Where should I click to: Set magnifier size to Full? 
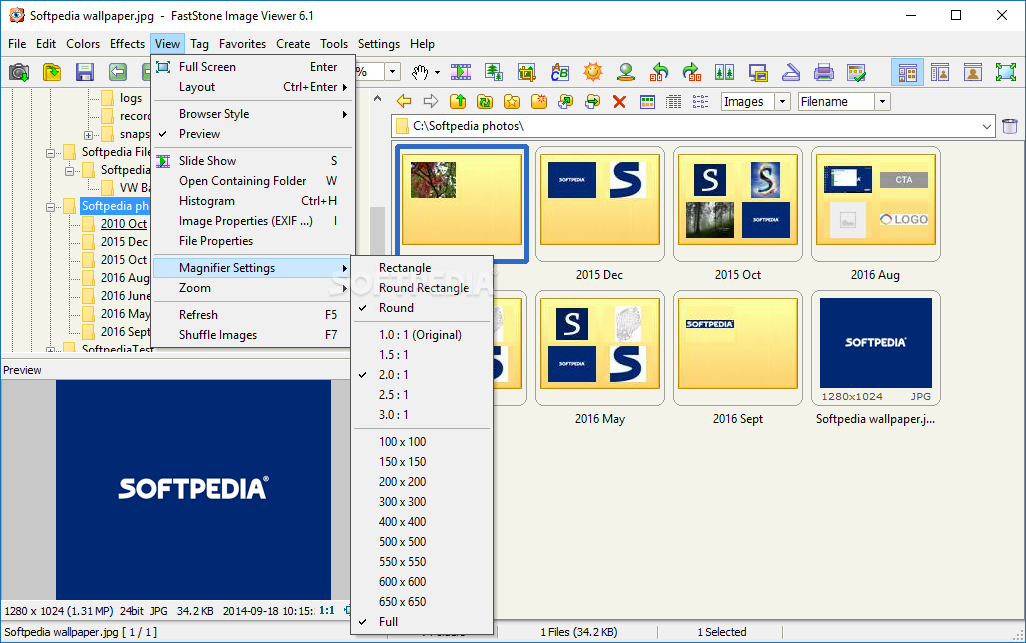click(422, 621)
